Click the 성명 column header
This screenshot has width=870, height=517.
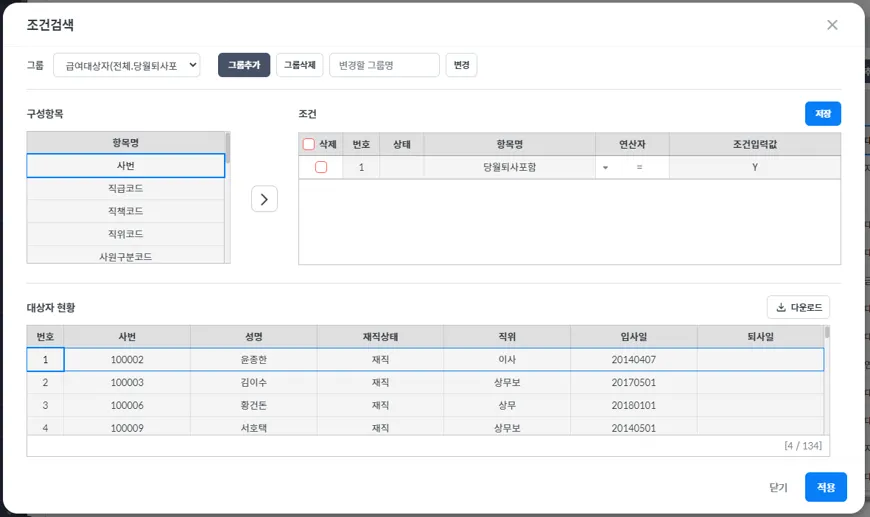point(254,337)
